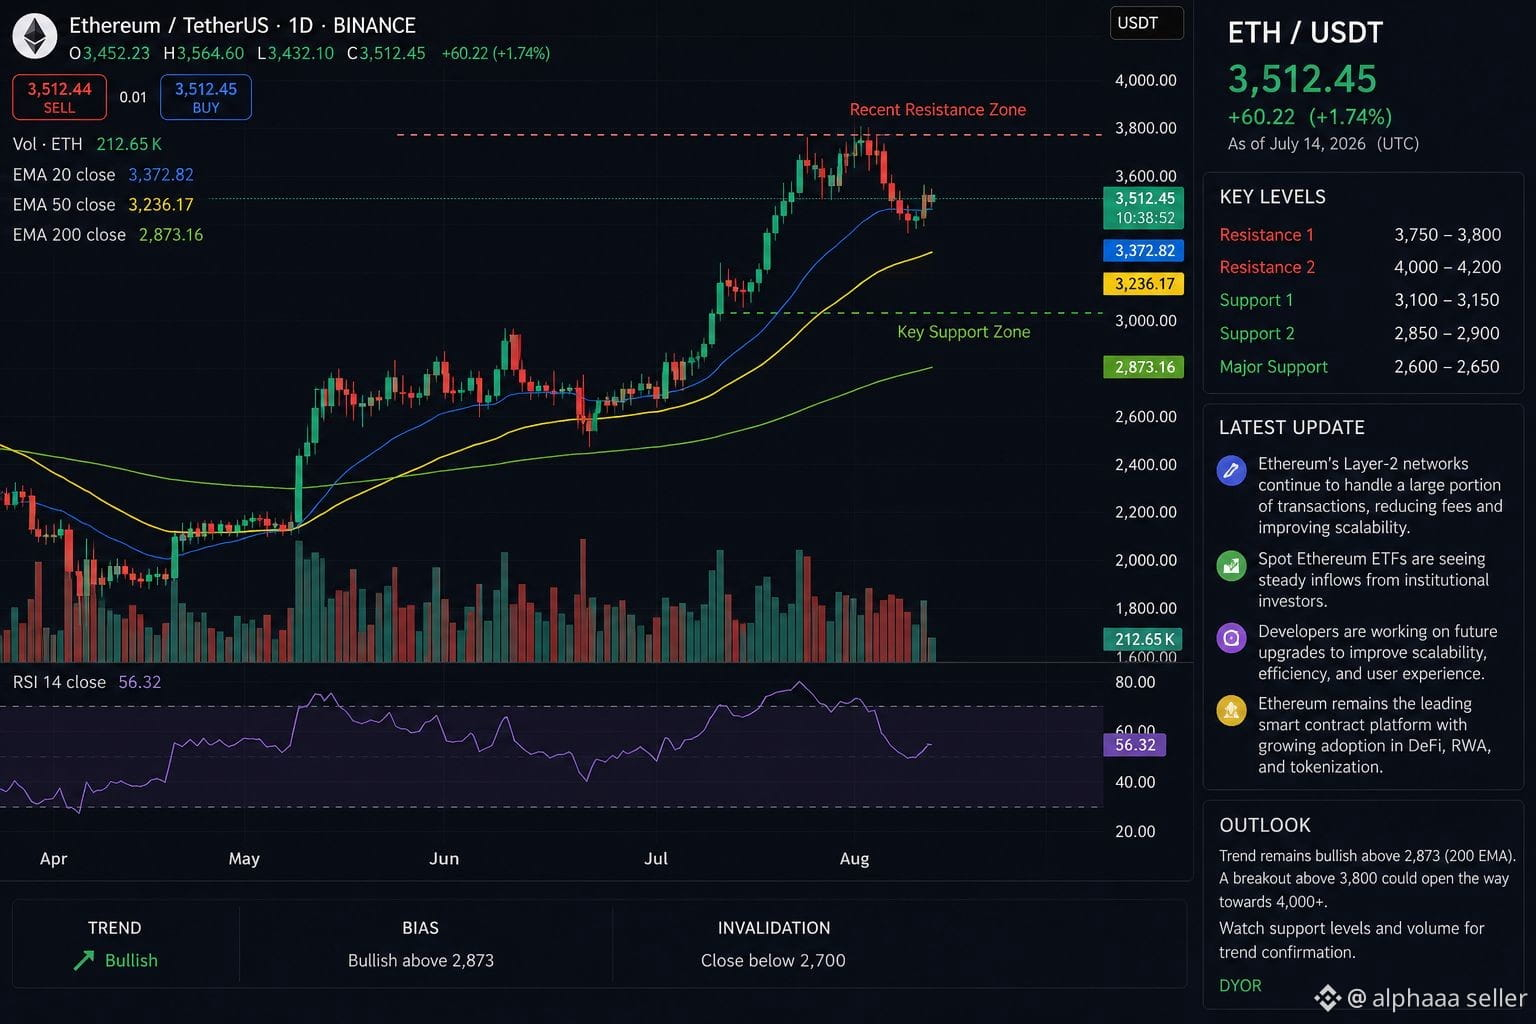Image resolution: width=1536 pixels, height=1024 pixels.
Task: Click the H 3,564.60 high value in the header
Action: [x=203, y=53]
